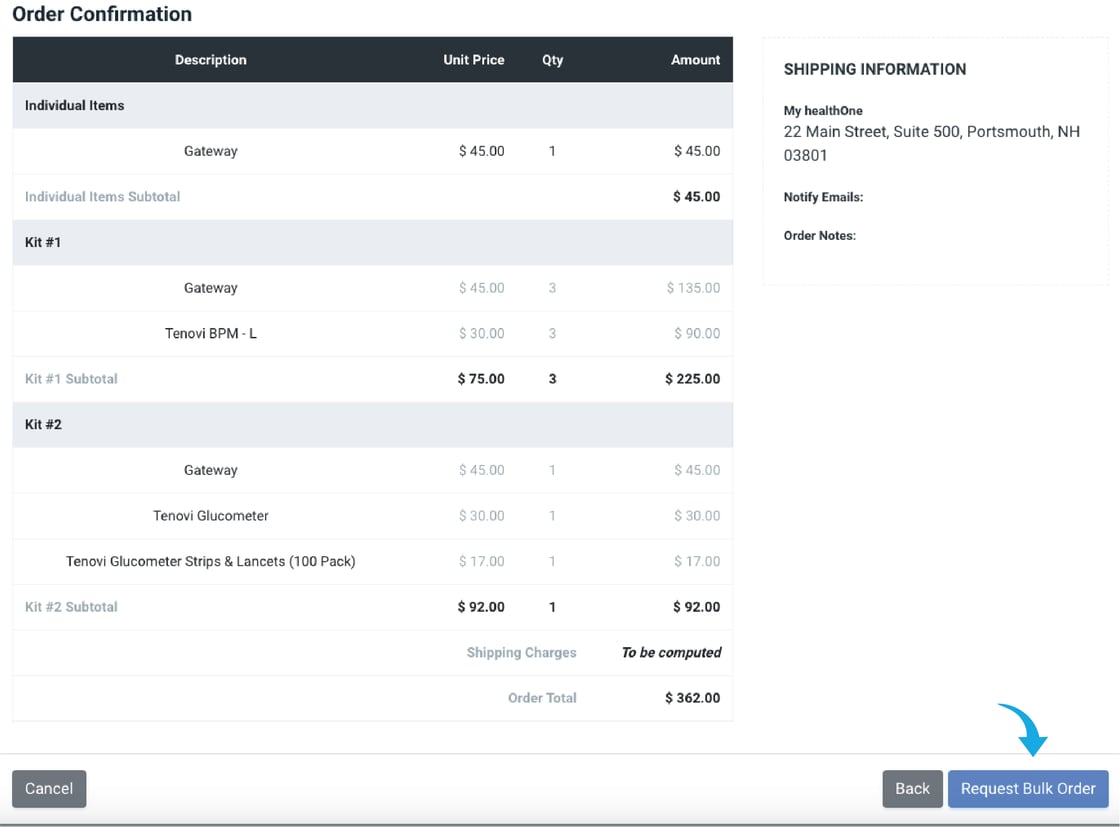Click the Order Total amount $362.00
Image resolution: width=1120 pixels, height=827 pixels.
point(692,698)
